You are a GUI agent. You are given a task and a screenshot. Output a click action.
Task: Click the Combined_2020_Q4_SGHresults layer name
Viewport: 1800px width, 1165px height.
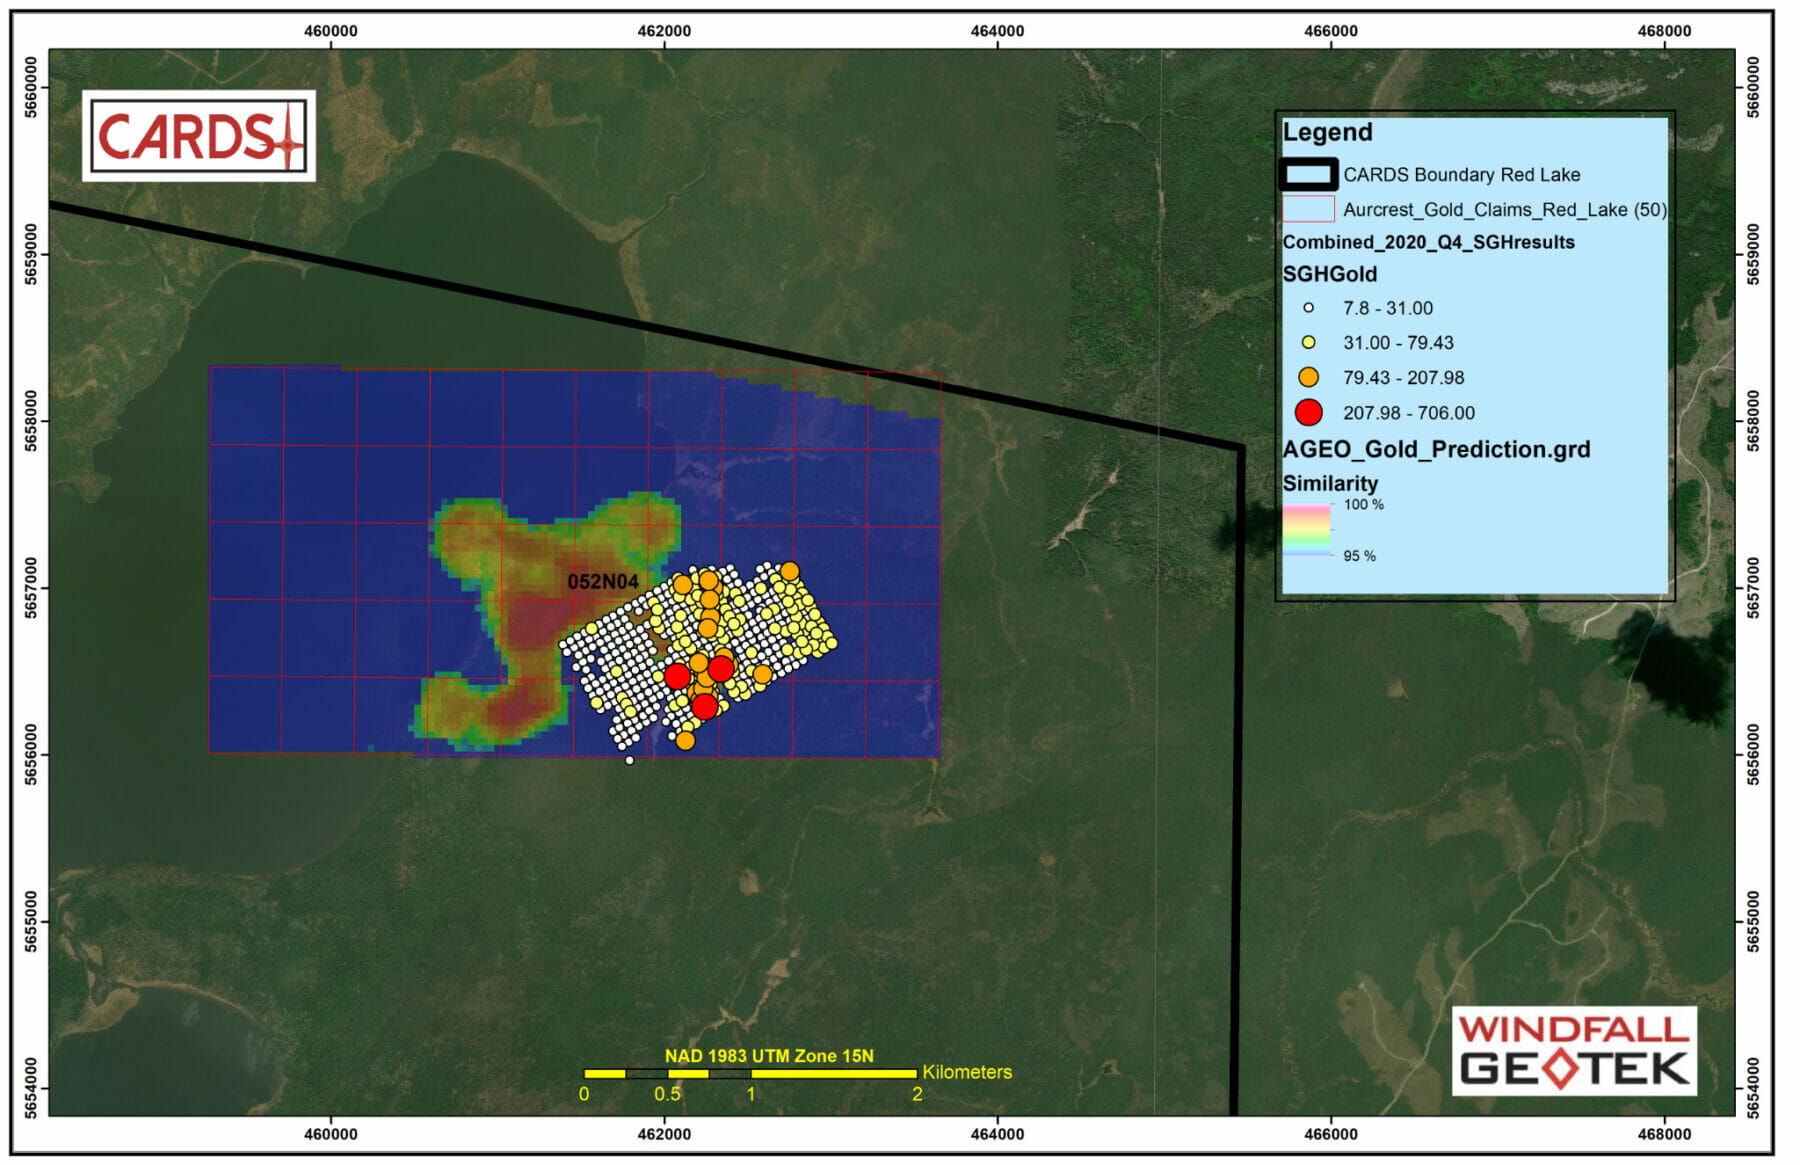pos(1428,242)
